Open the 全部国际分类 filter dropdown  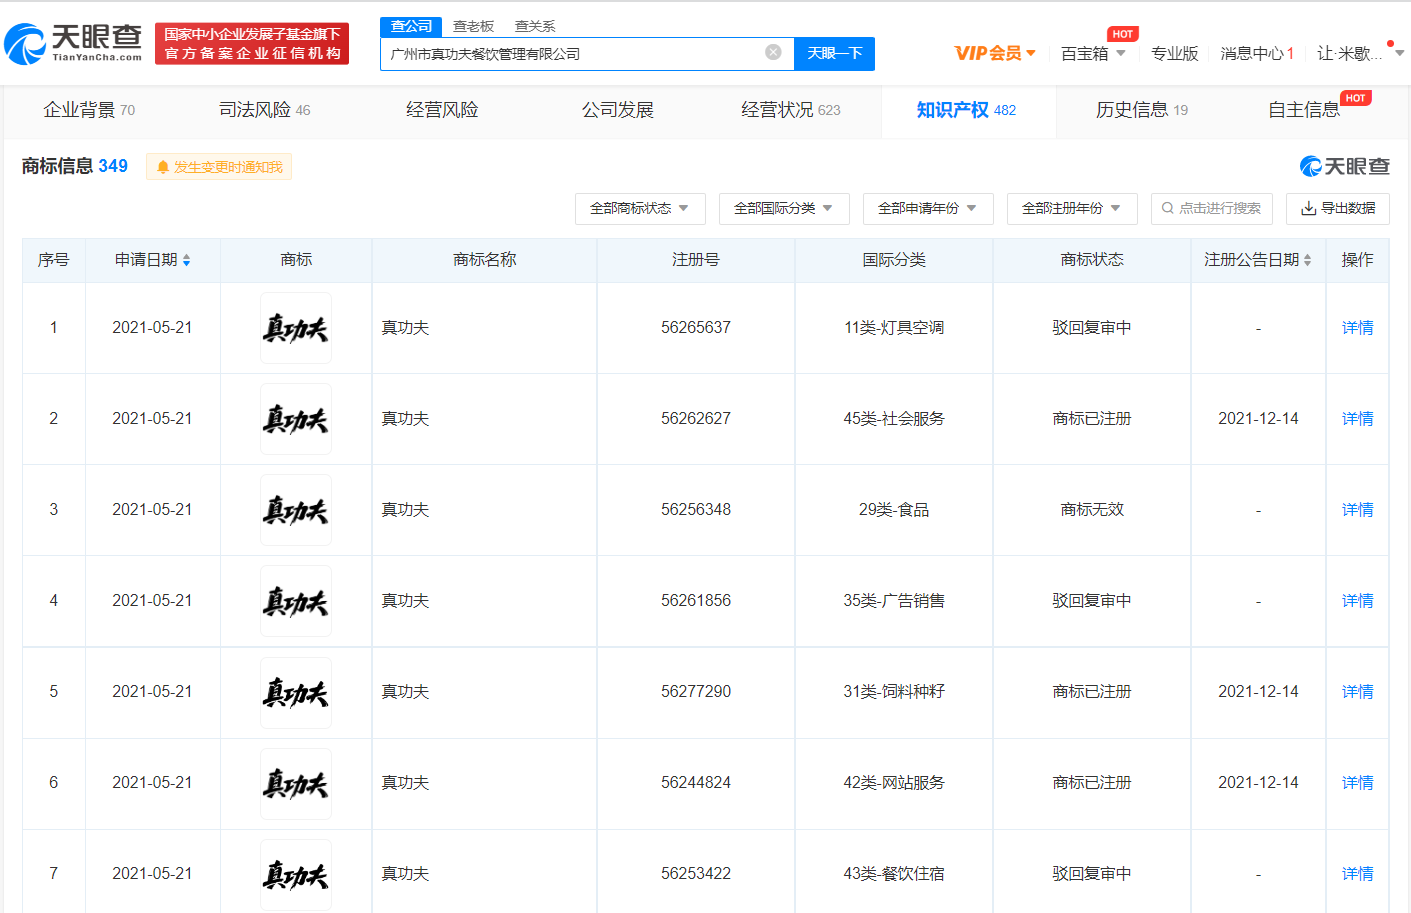[784, 208]
